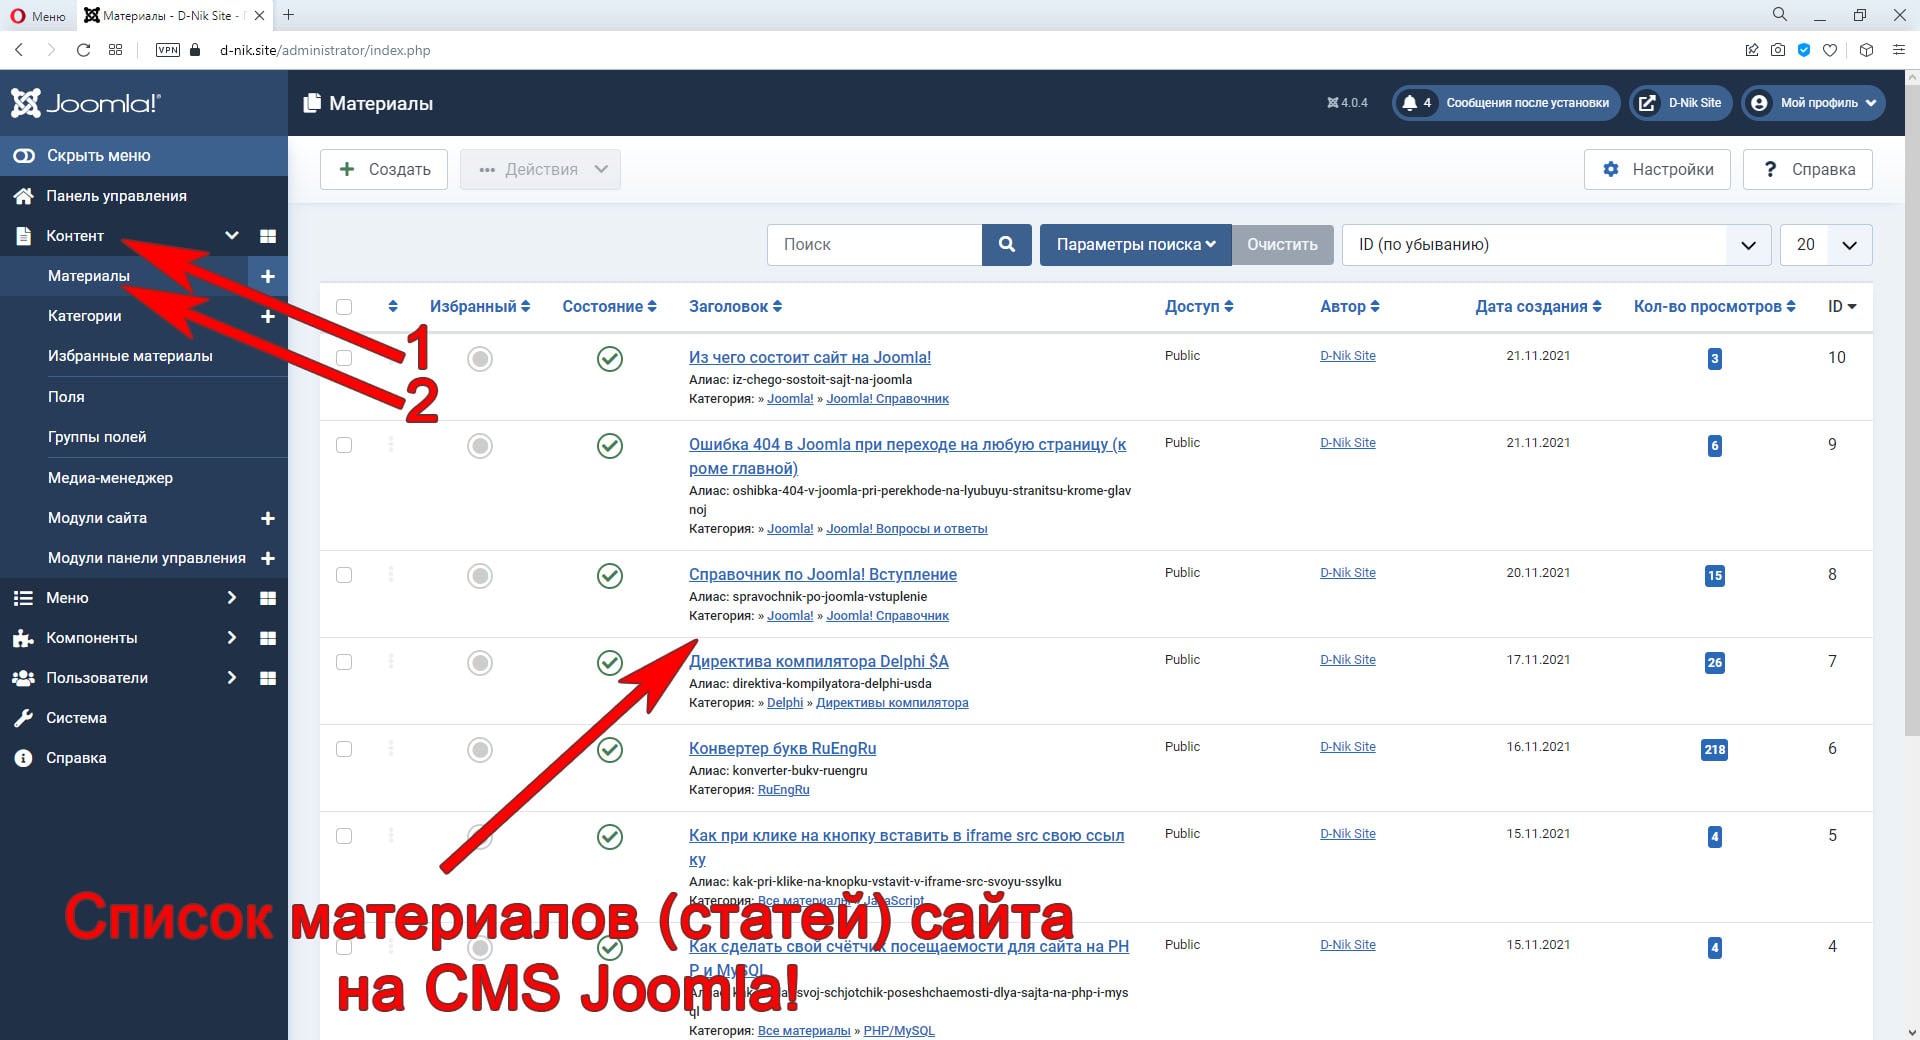Click view count badge 218

(x=1714, y=749)
